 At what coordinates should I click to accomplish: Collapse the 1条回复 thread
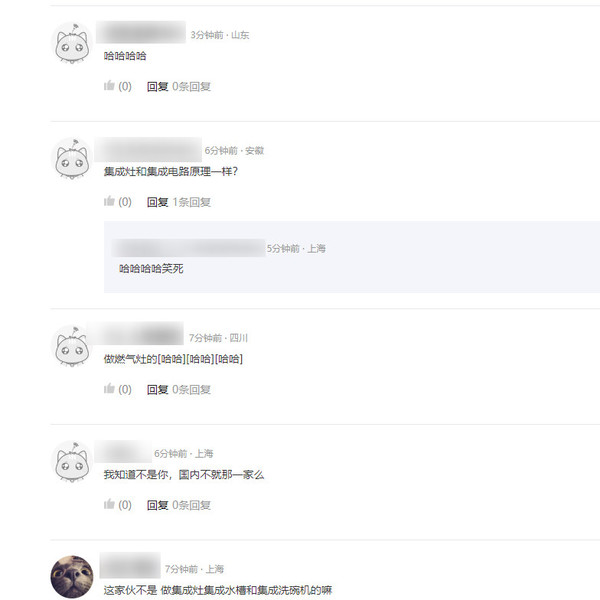pyautogui.click(x=191, y=202)
